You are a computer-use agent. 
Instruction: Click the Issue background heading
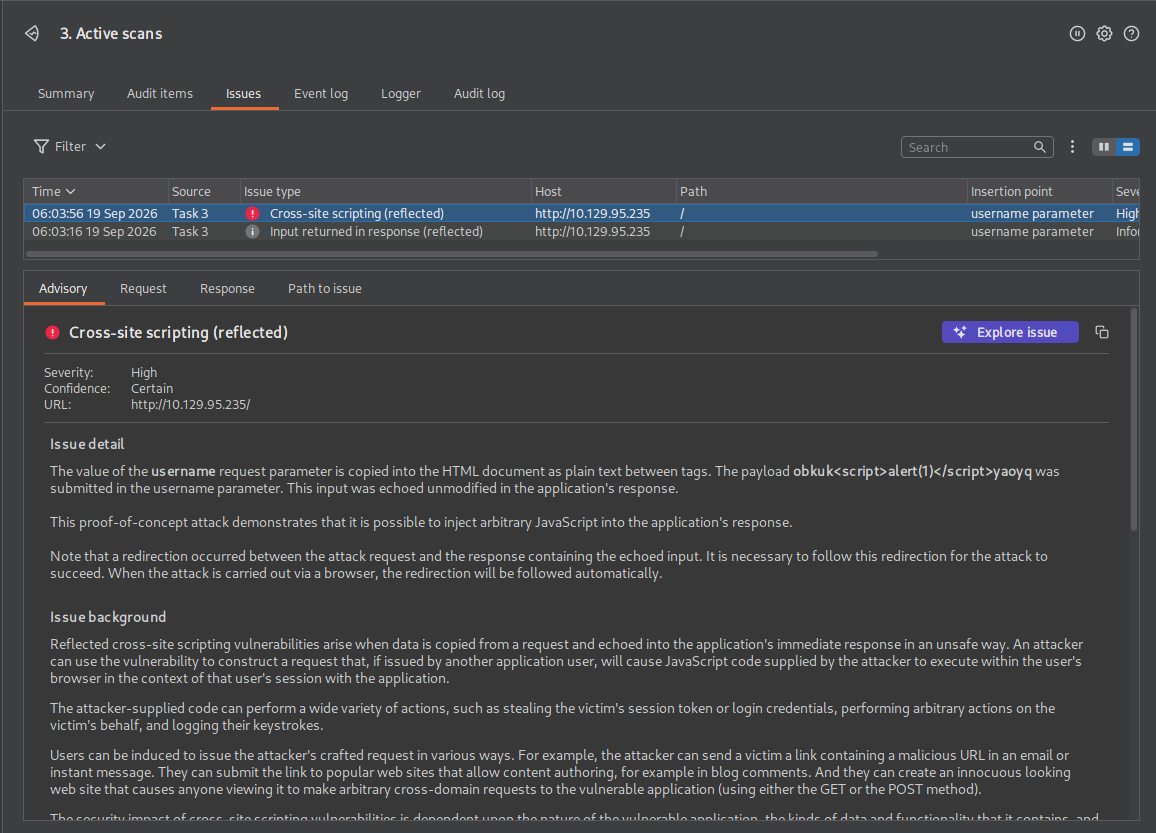pos(108,617)
